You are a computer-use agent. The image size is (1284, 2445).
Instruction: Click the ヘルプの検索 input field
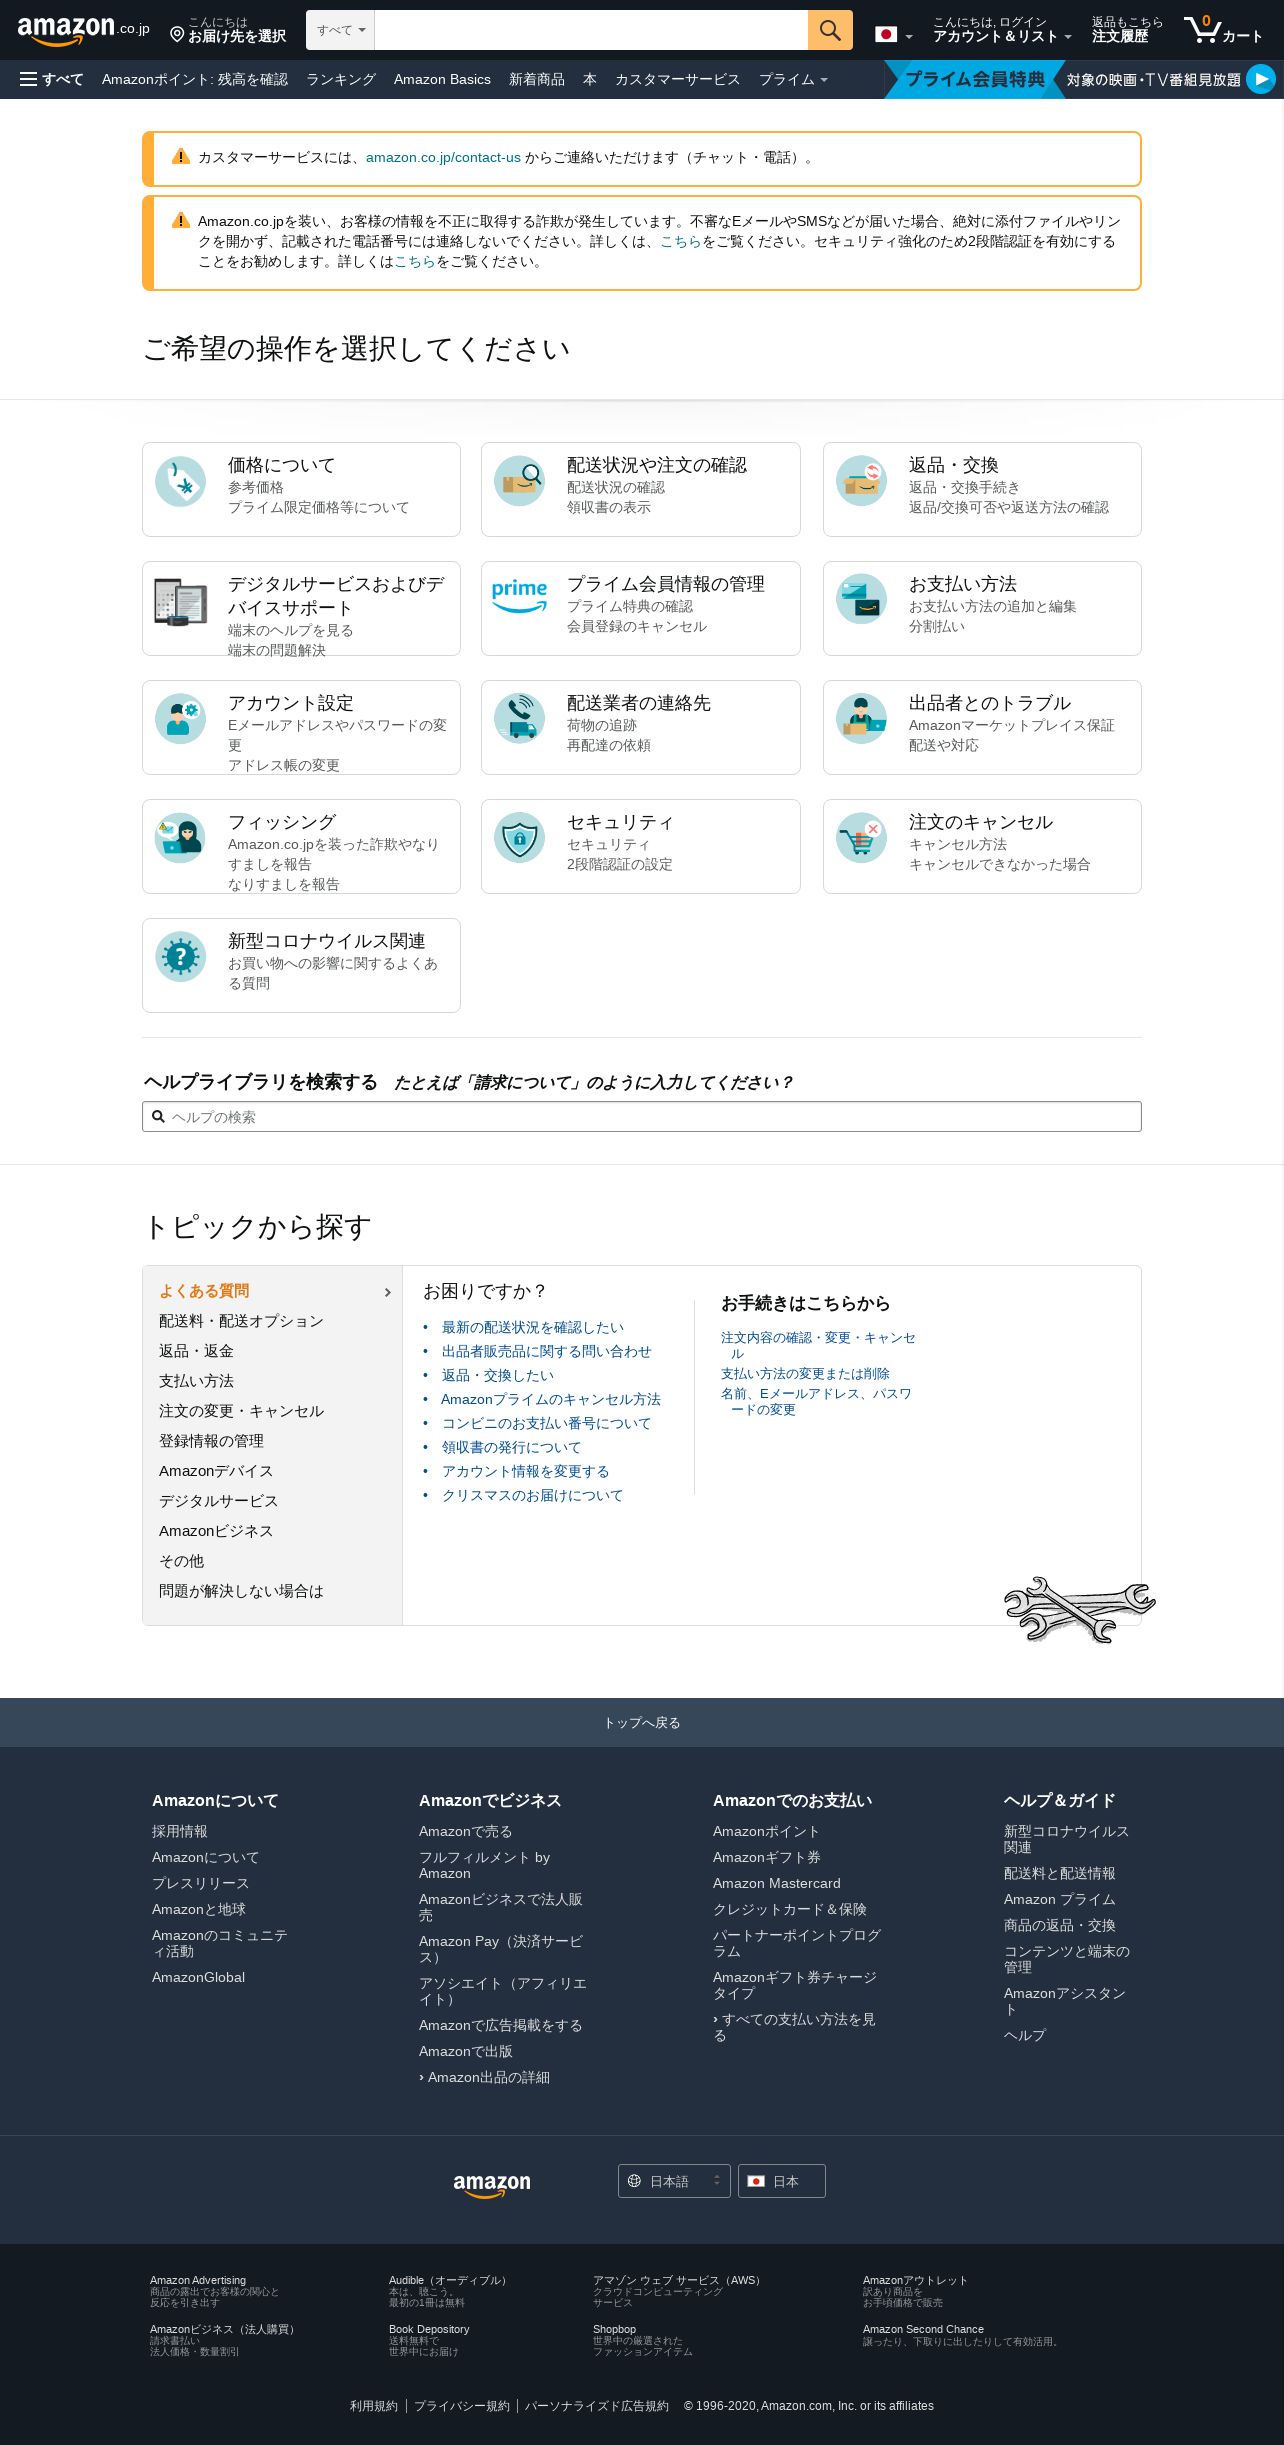coord(642,1116)
